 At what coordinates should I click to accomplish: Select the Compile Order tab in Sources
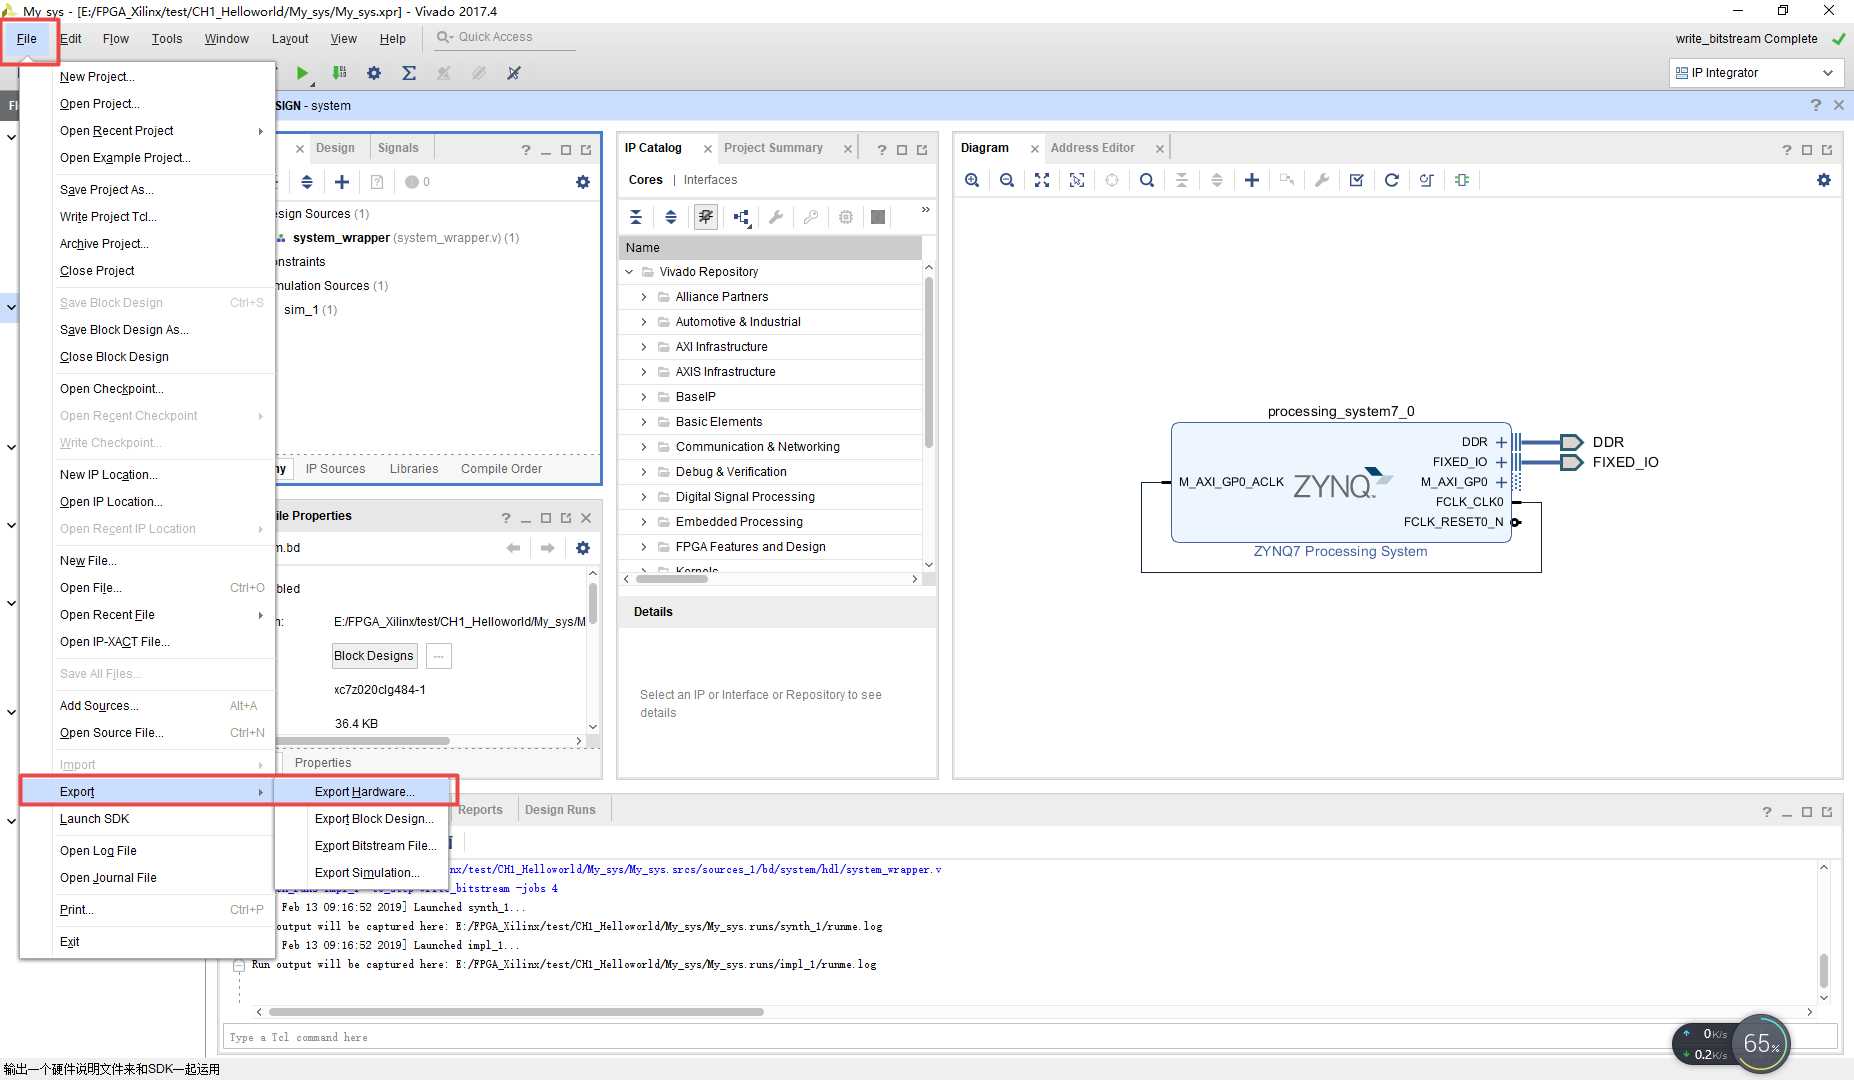coord(501,469)
